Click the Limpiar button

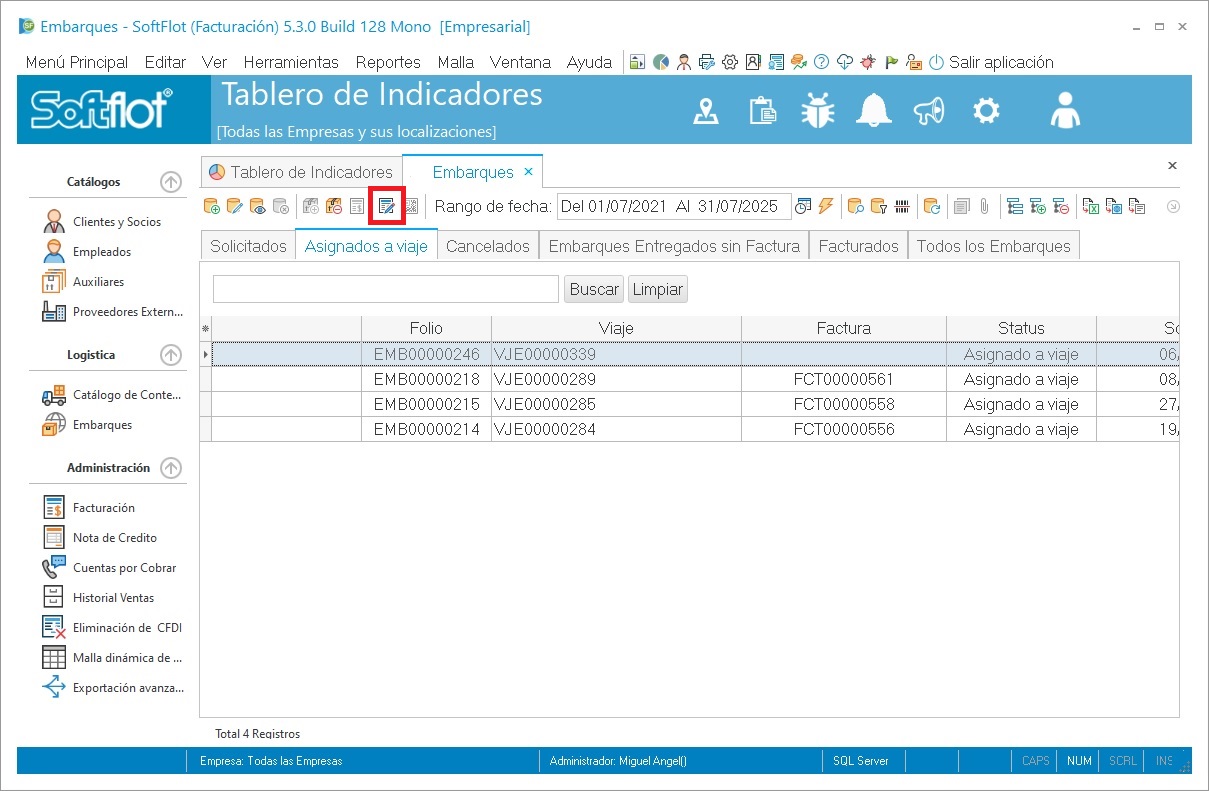click(658, 290)
